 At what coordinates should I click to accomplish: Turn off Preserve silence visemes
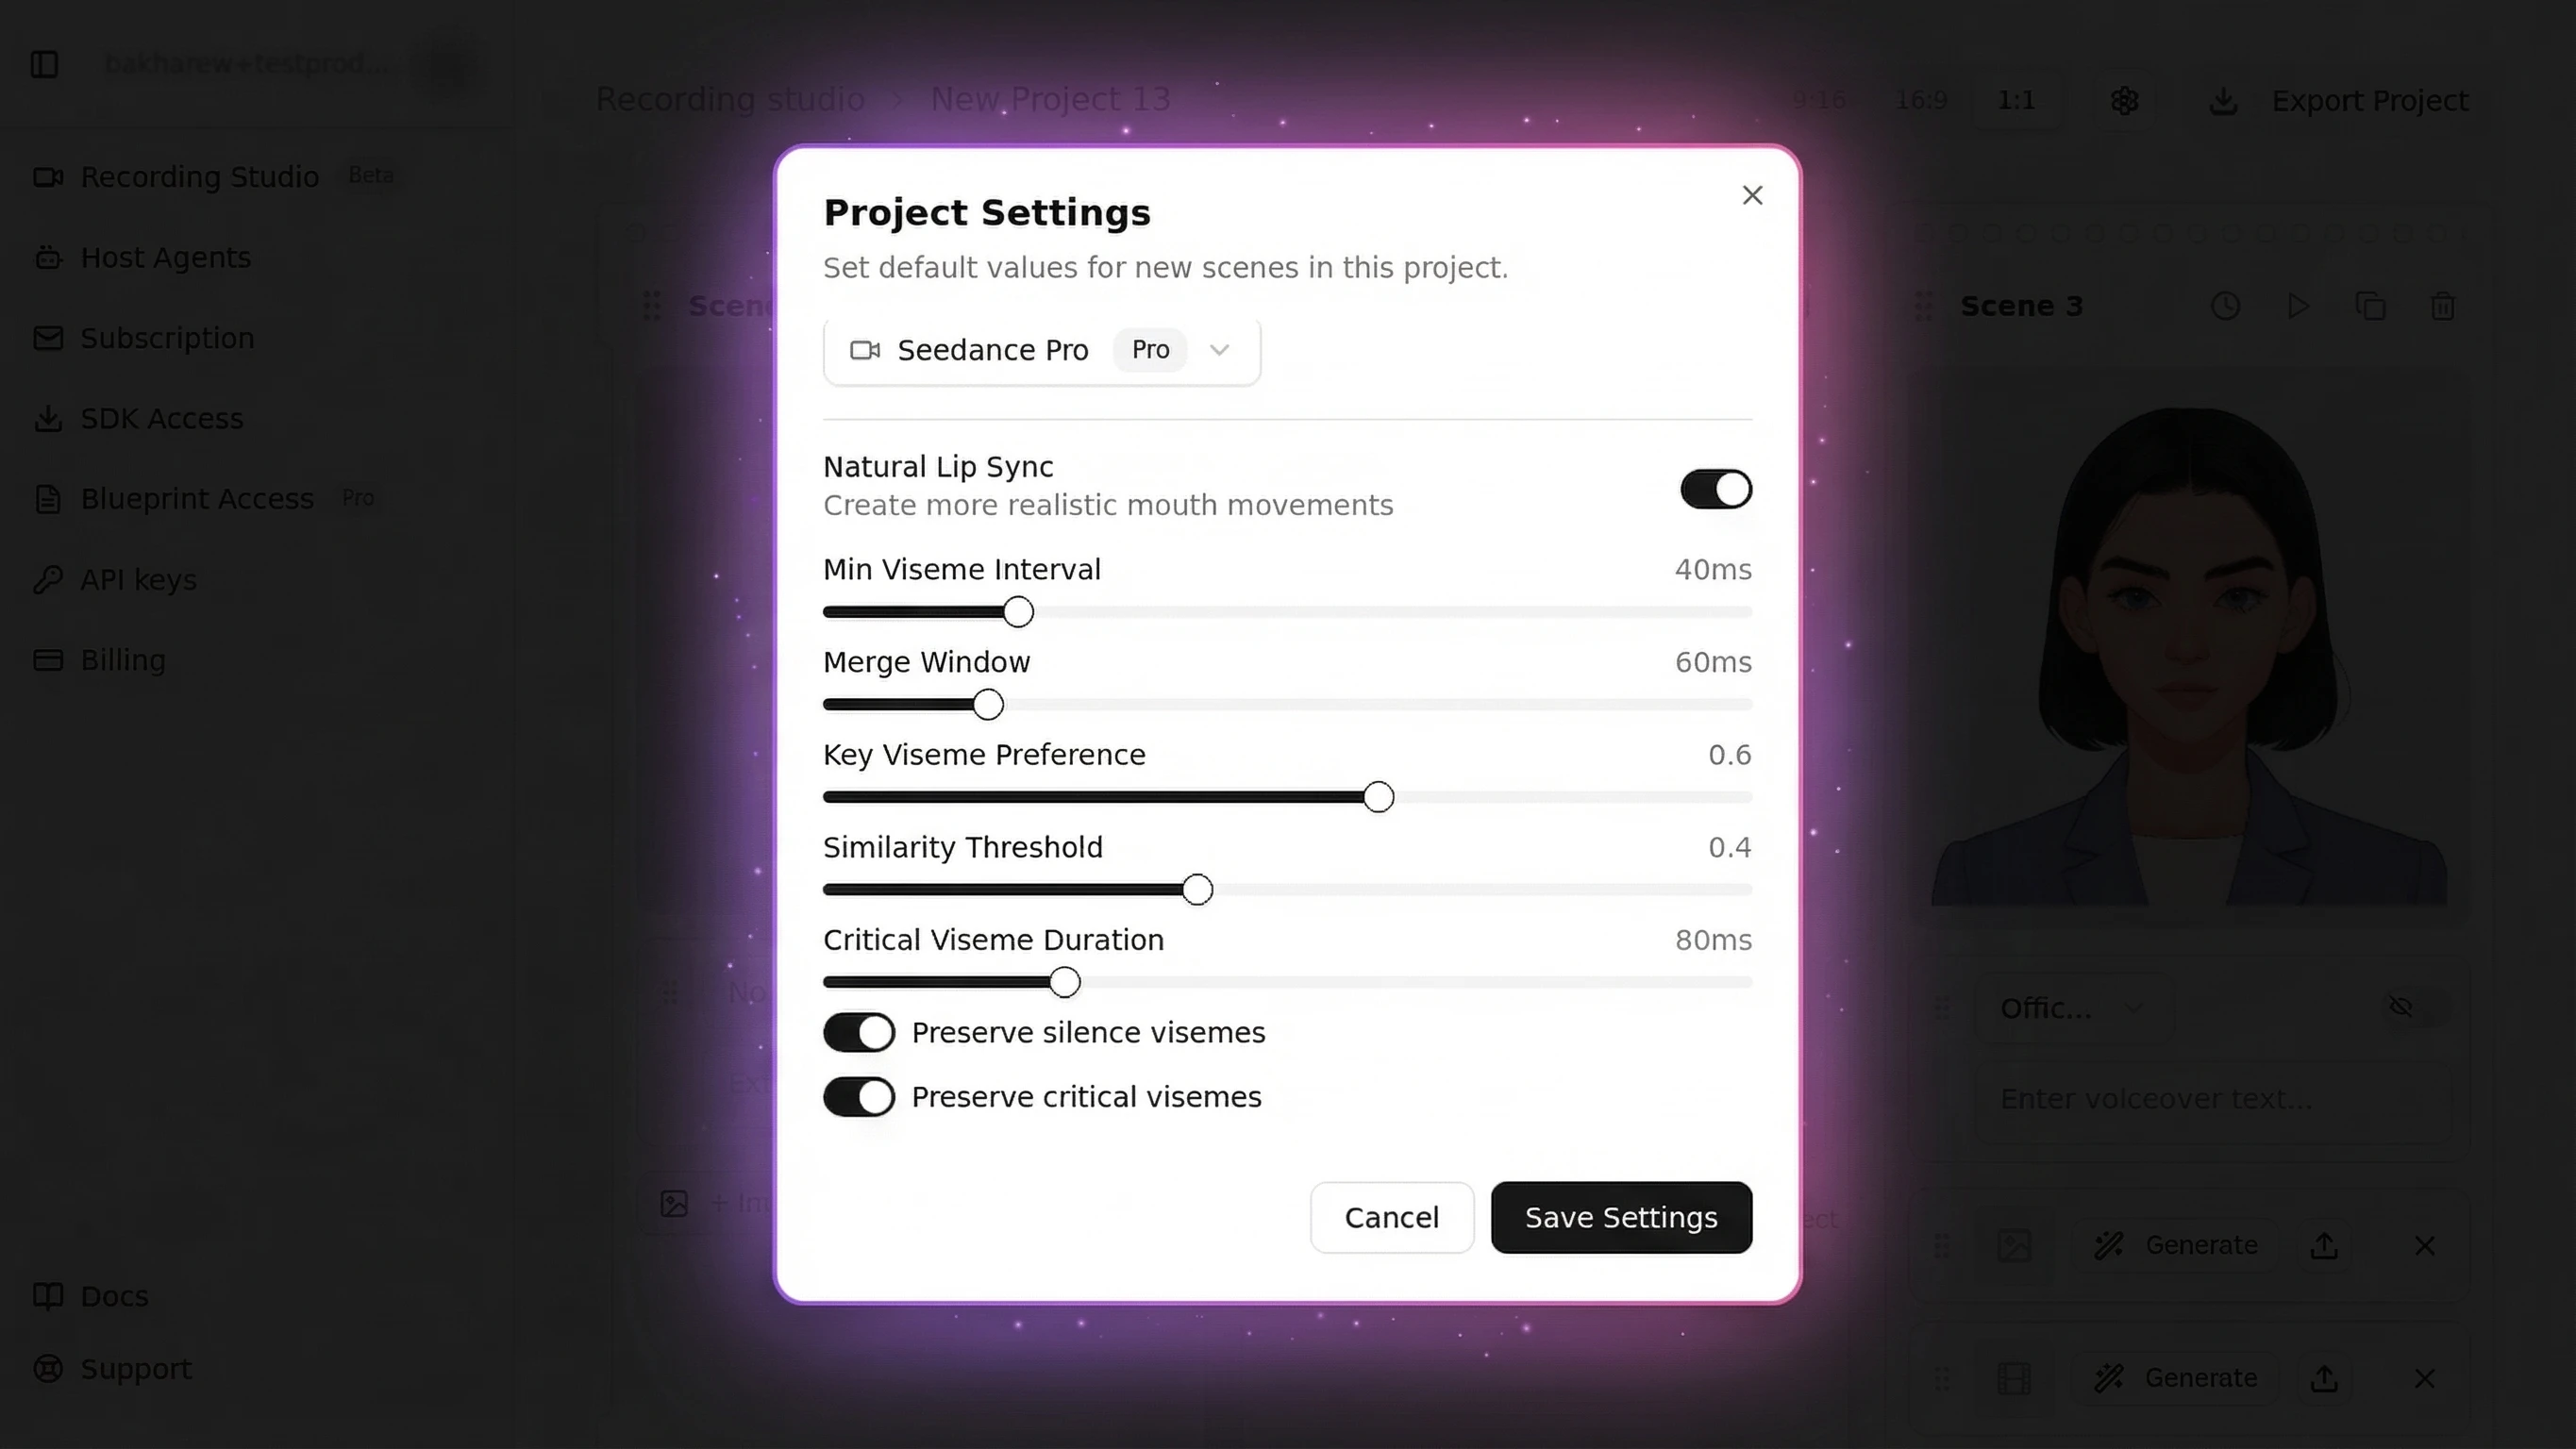(858, 1032)
